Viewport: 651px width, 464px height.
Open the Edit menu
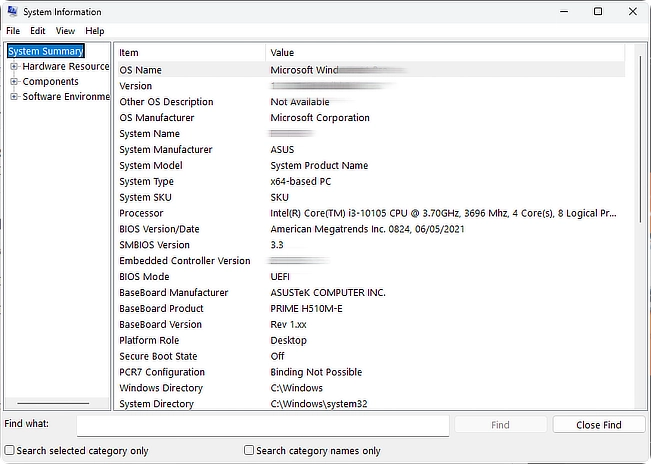pos(37,31)
